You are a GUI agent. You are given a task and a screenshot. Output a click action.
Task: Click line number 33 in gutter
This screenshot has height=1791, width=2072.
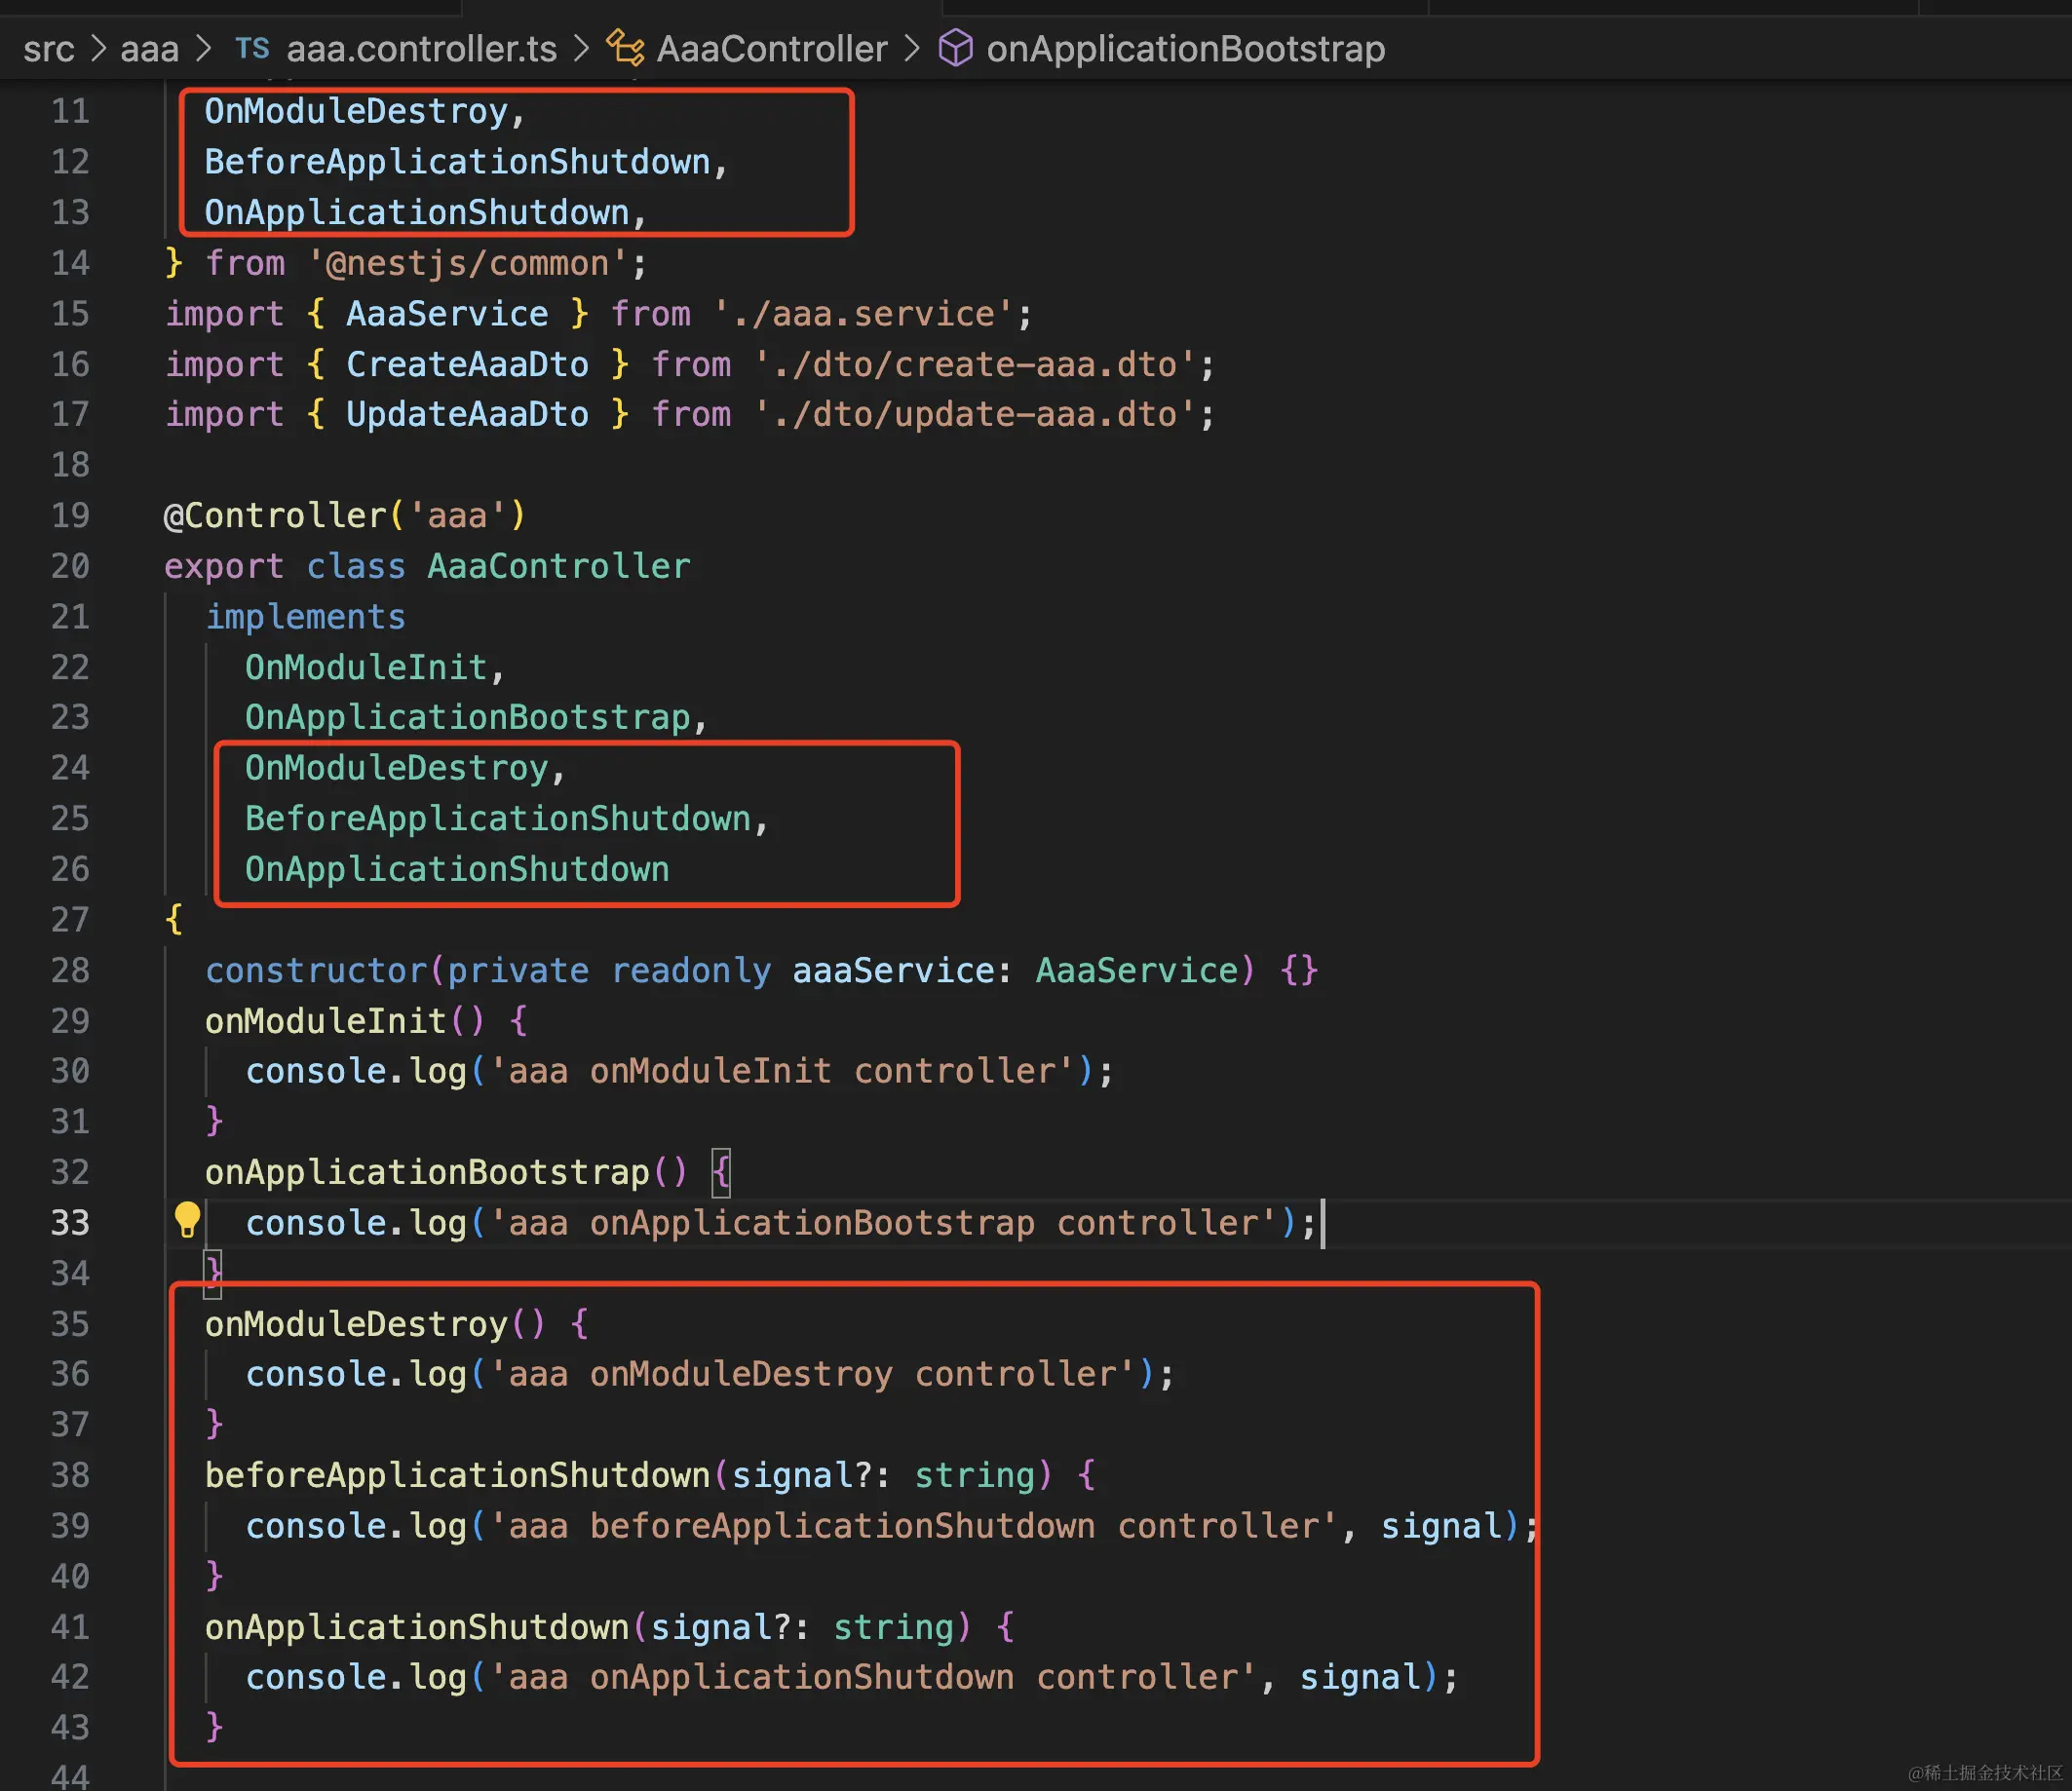pos(70,1222)
